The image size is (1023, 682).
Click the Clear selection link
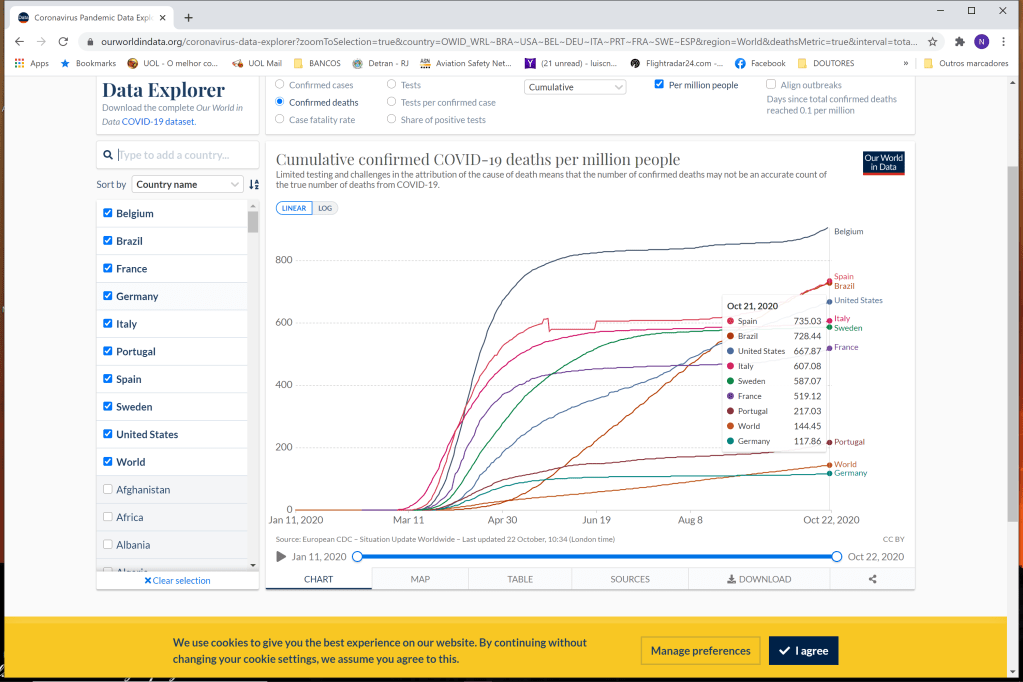tap(177, 580)
